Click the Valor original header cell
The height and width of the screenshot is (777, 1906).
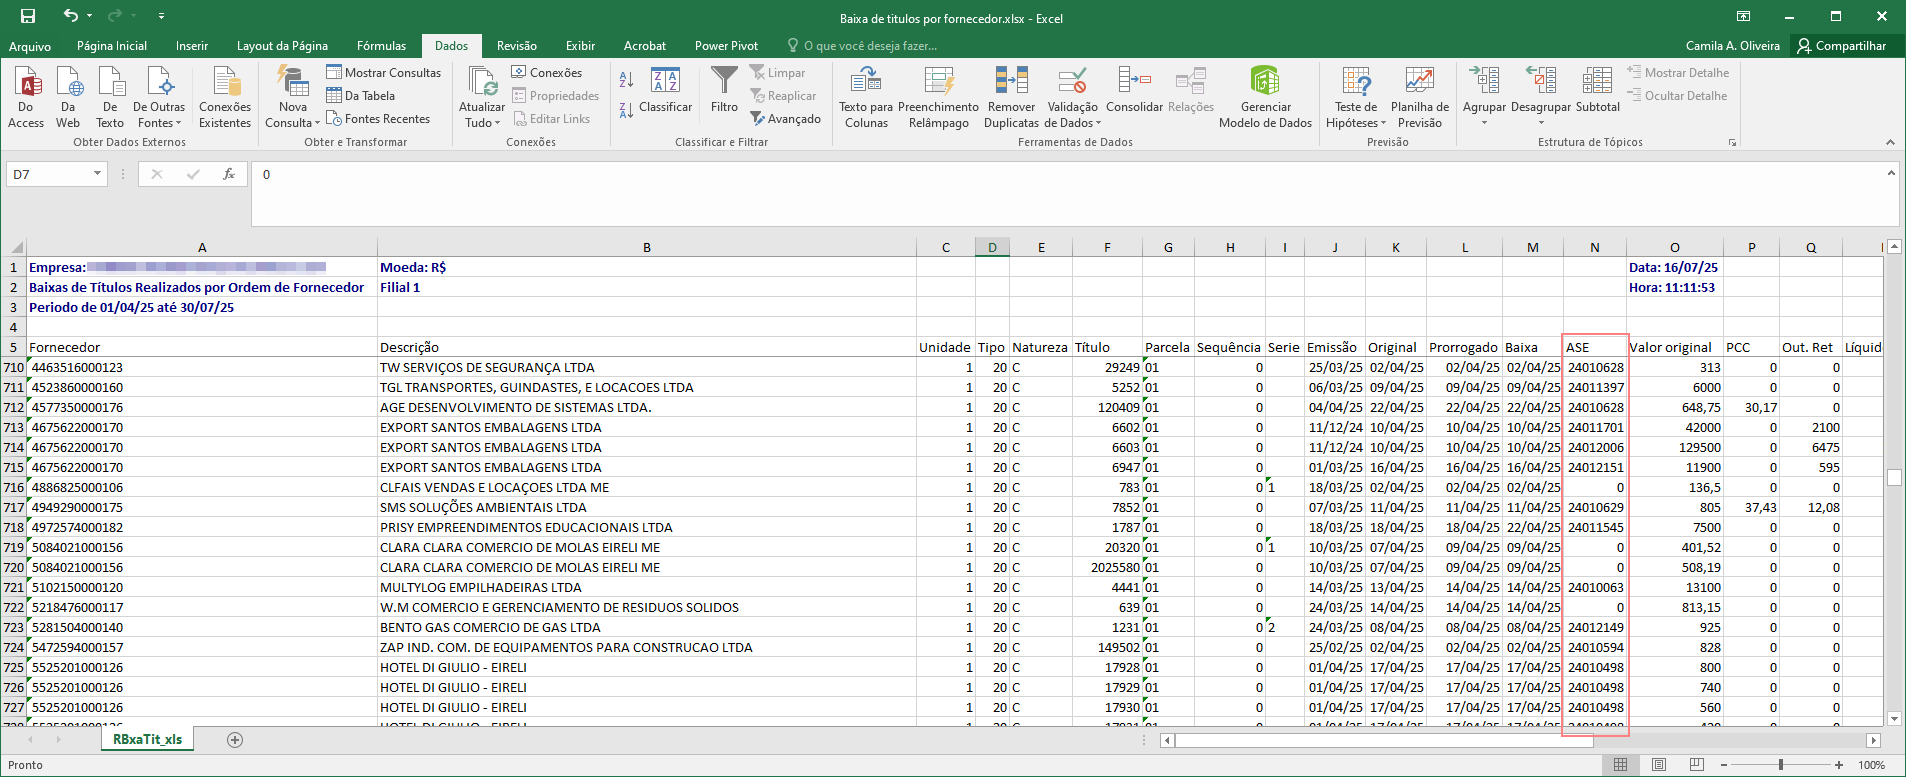(x=1675, y=347)
